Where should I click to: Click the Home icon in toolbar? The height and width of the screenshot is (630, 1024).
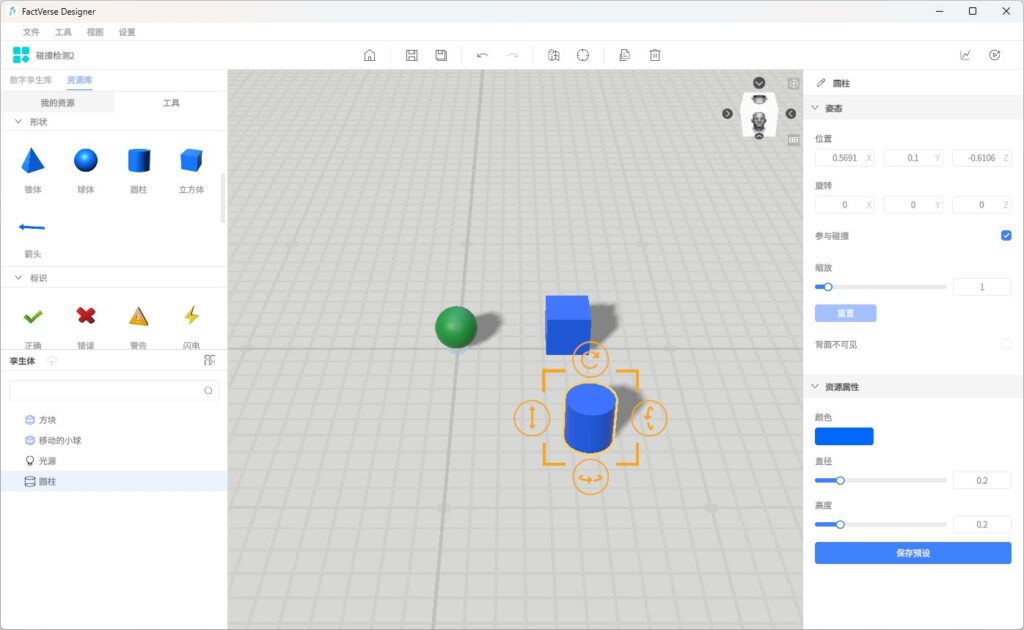pyautogui.click(x=369, y=55)
